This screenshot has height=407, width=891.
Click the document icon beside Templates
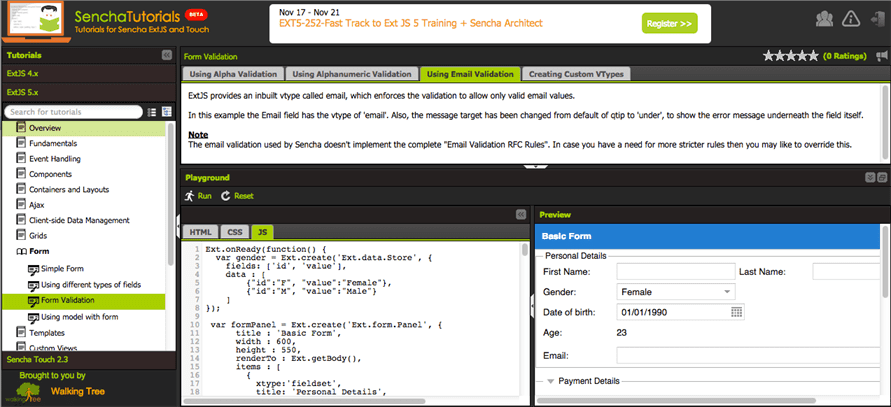pos(21,333)
